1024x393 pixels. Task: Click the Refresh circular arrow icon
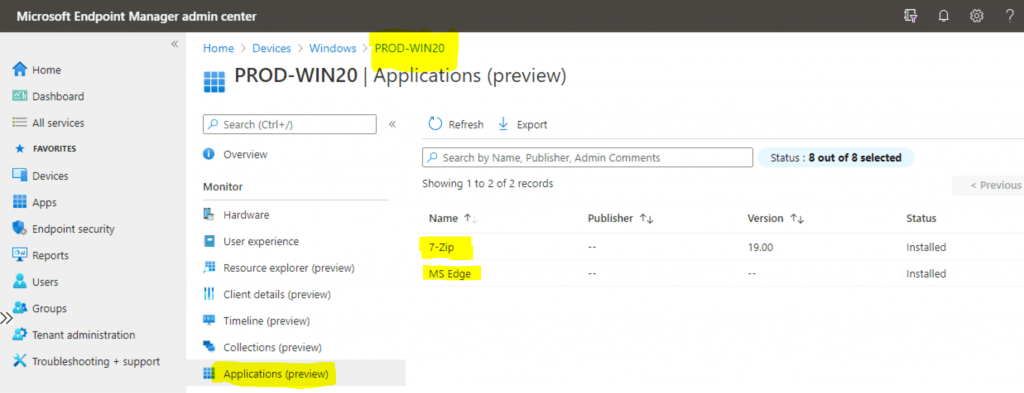click(x=435, y=124)
